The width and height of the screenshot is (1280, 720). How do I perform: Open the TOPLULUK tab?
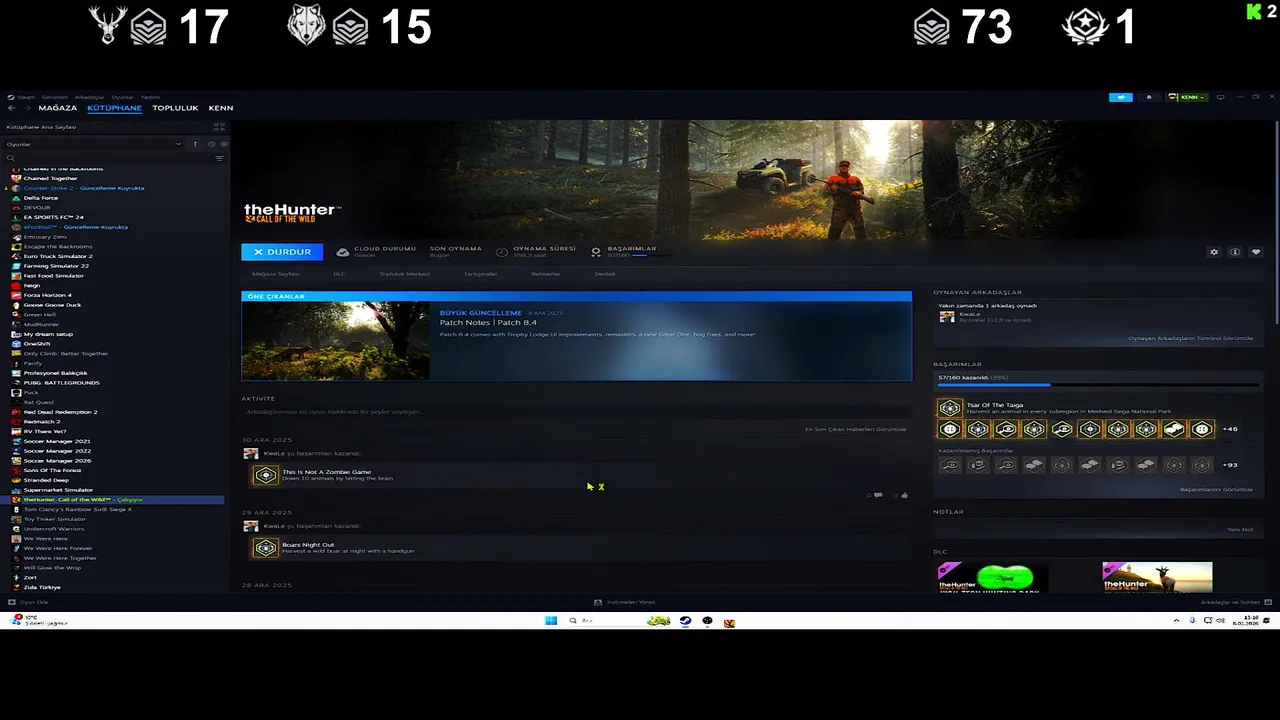click(175, 108)
